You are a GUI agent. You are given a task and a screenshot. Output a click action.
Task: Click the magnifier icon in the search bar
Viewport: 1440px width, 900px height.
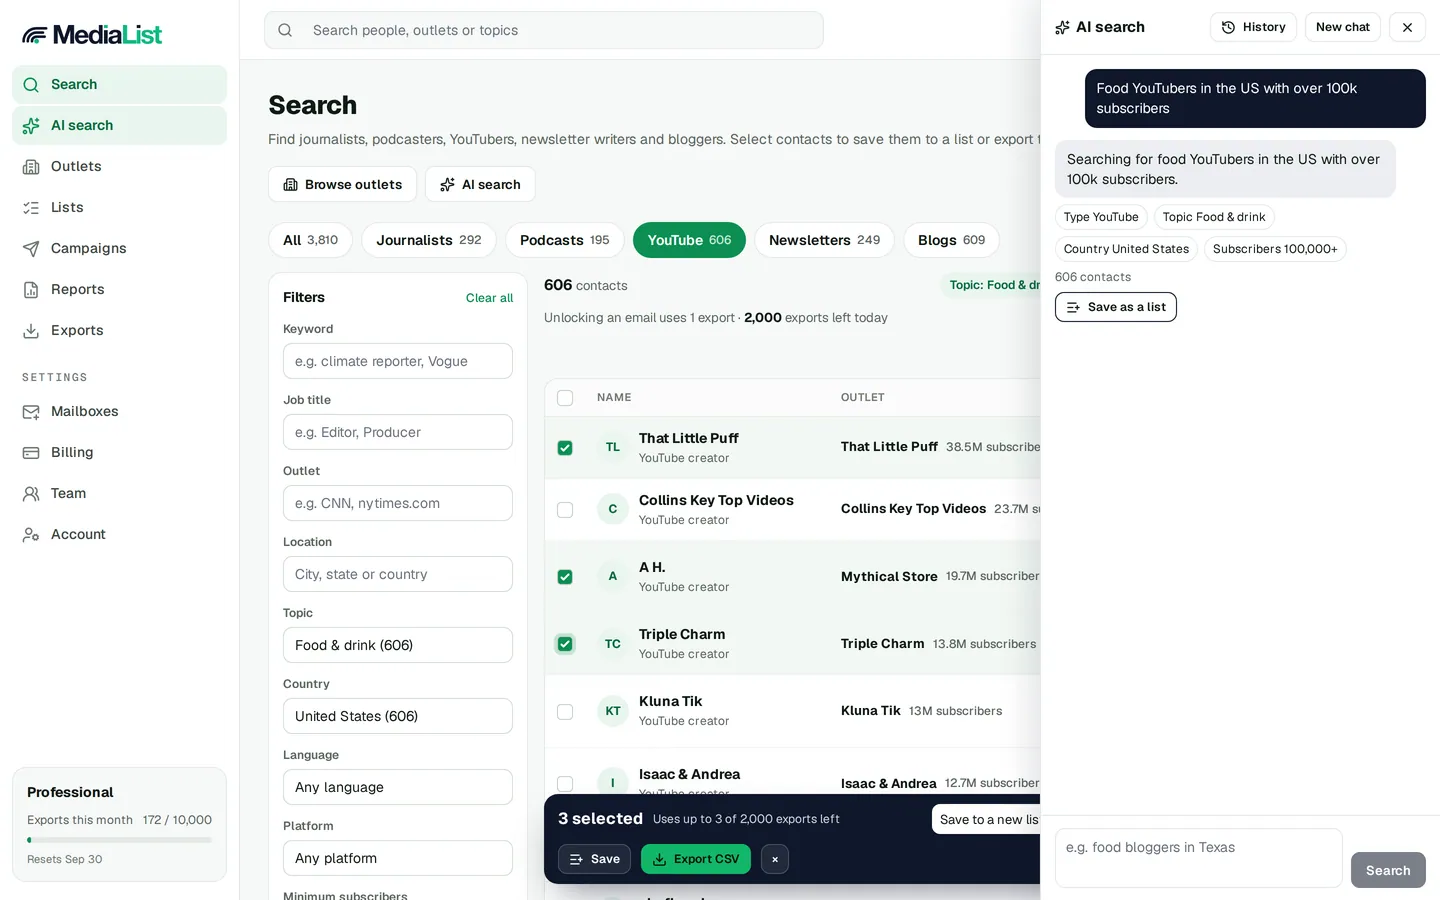tap(285, 30)
